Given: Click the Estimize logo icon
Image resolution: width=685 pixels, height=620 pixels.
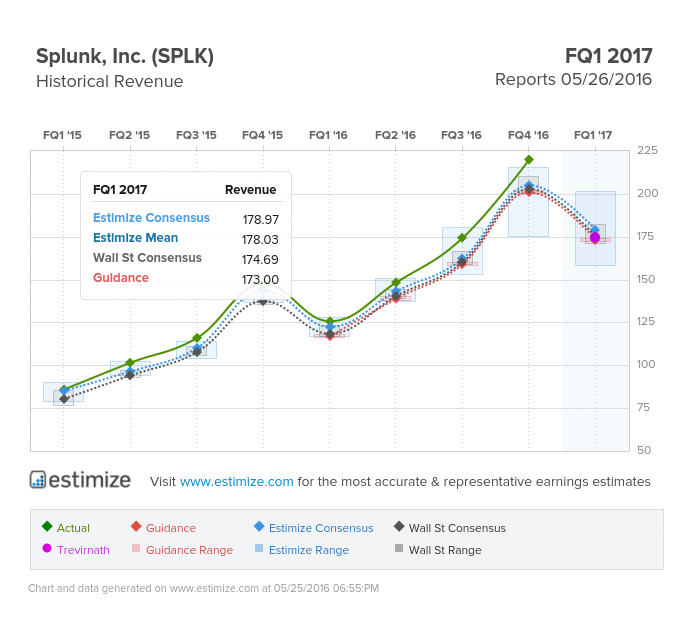Looking at the screenshot, I should [38, 479].
